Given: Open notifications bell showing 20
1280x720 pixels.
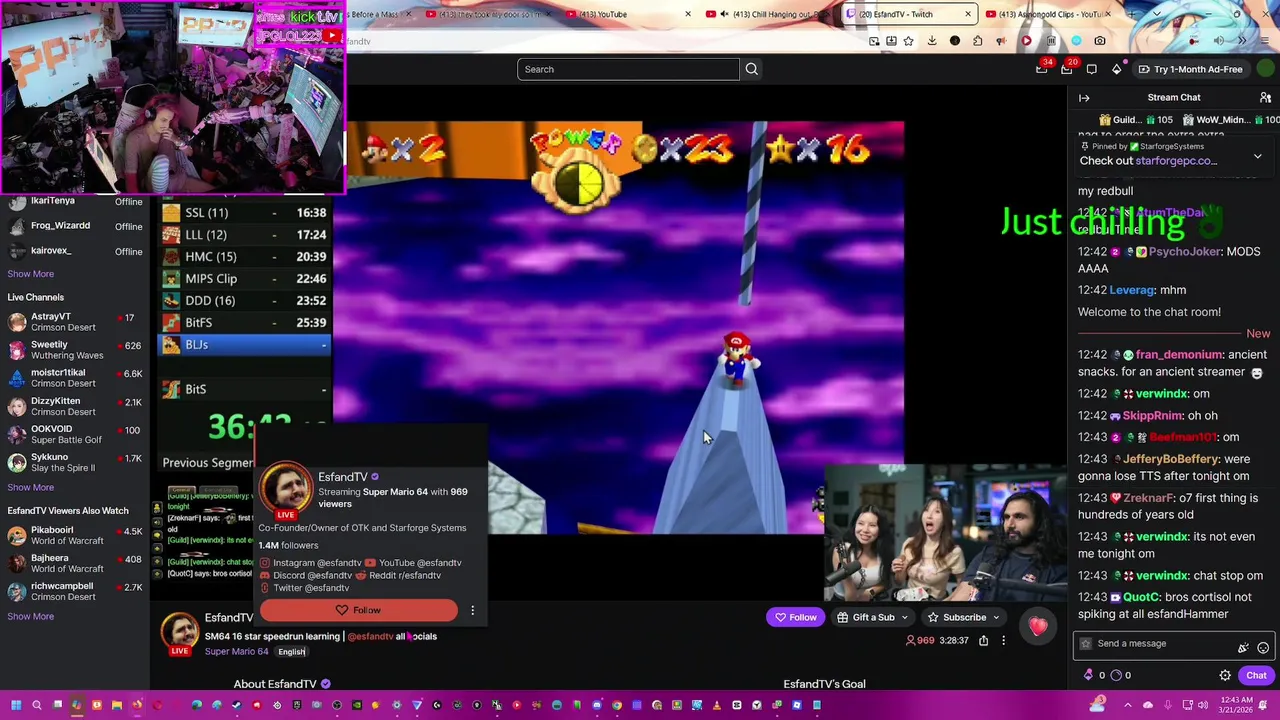Looking at the screenshot, I should click(x=1066, y=69).
